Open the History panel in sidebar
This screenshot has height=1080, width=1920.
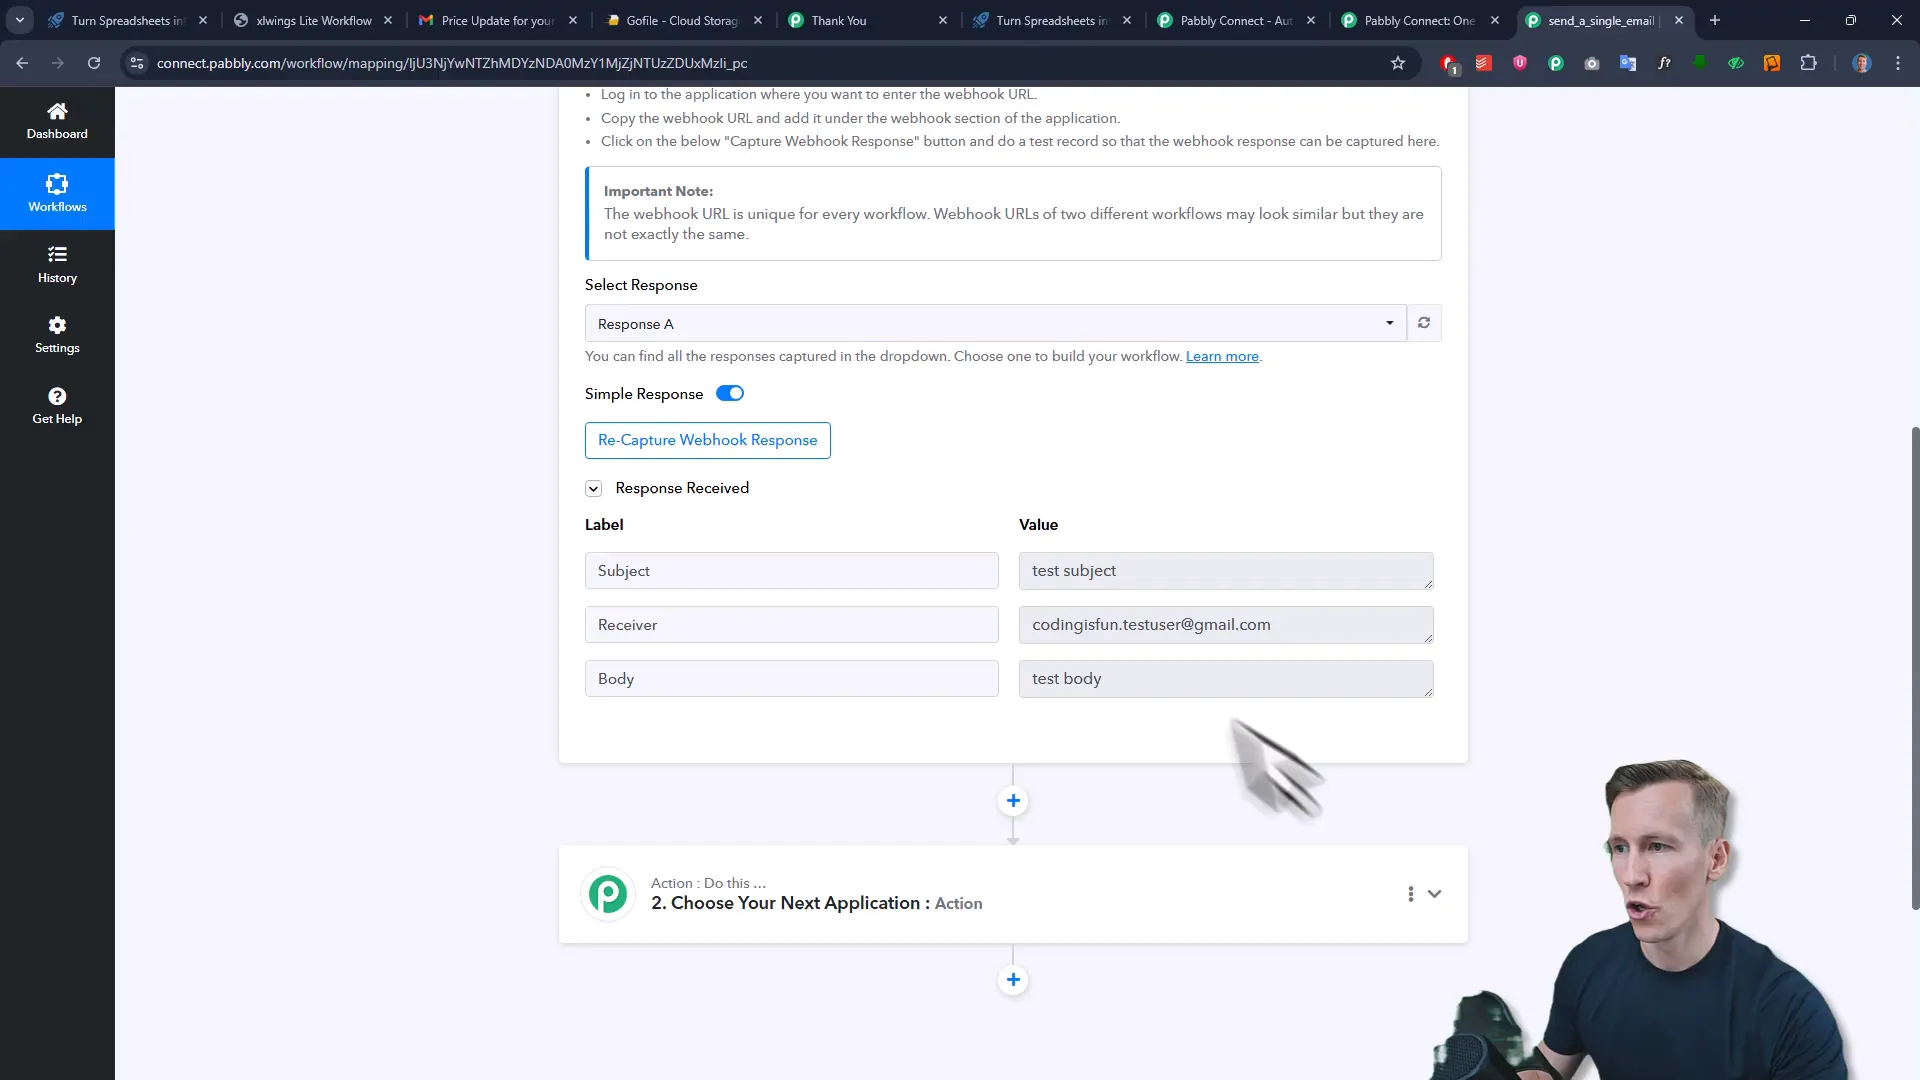coord(57,263)
